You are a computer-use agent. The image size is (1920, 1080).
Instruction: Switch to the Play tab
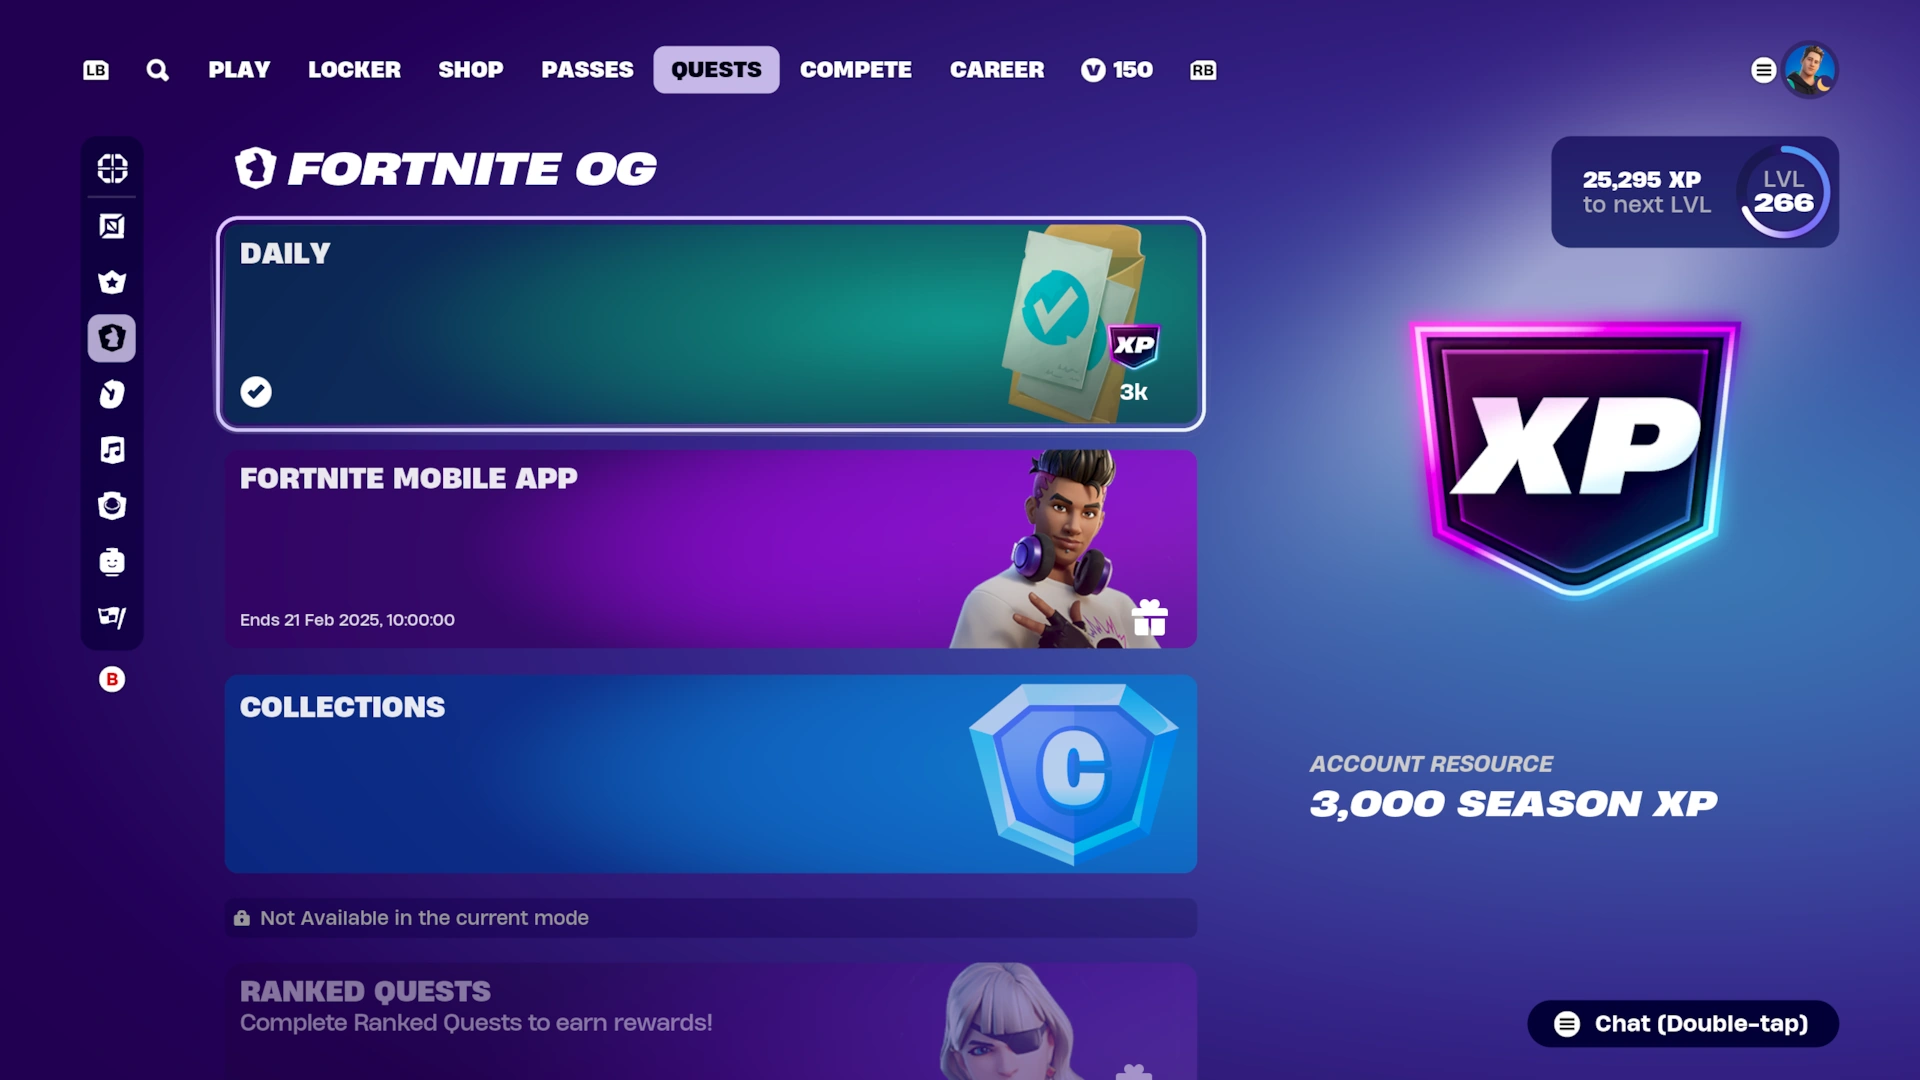[239, 70]
